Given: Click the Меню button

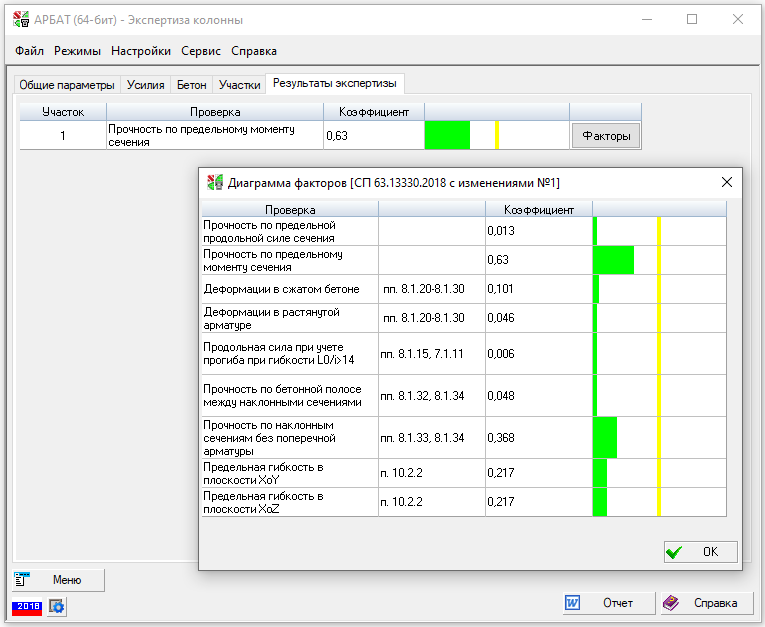Looking at the screenshot, I should pos(58,580).
